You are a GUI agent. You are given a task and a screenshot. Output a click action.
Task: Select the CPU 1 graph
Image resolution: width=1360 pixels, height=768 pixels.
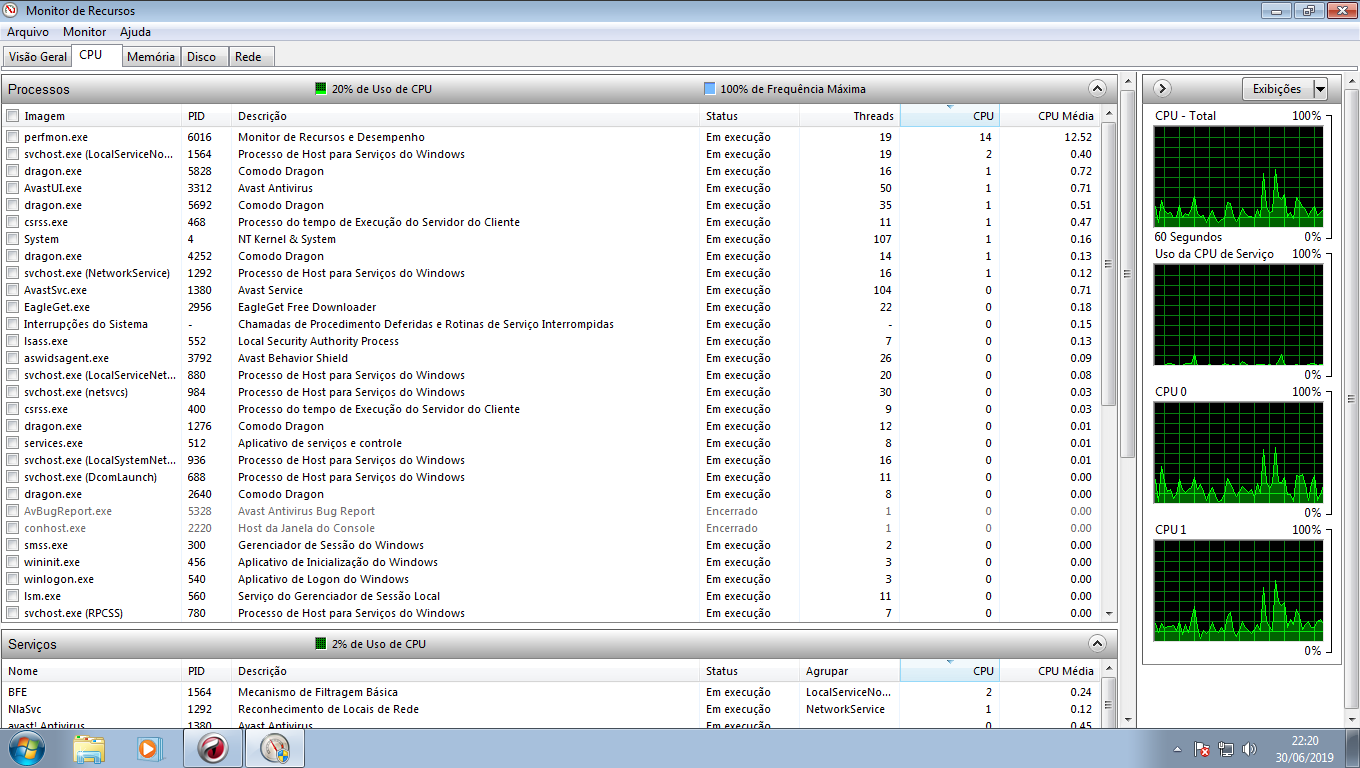(x=1238, y=589)
